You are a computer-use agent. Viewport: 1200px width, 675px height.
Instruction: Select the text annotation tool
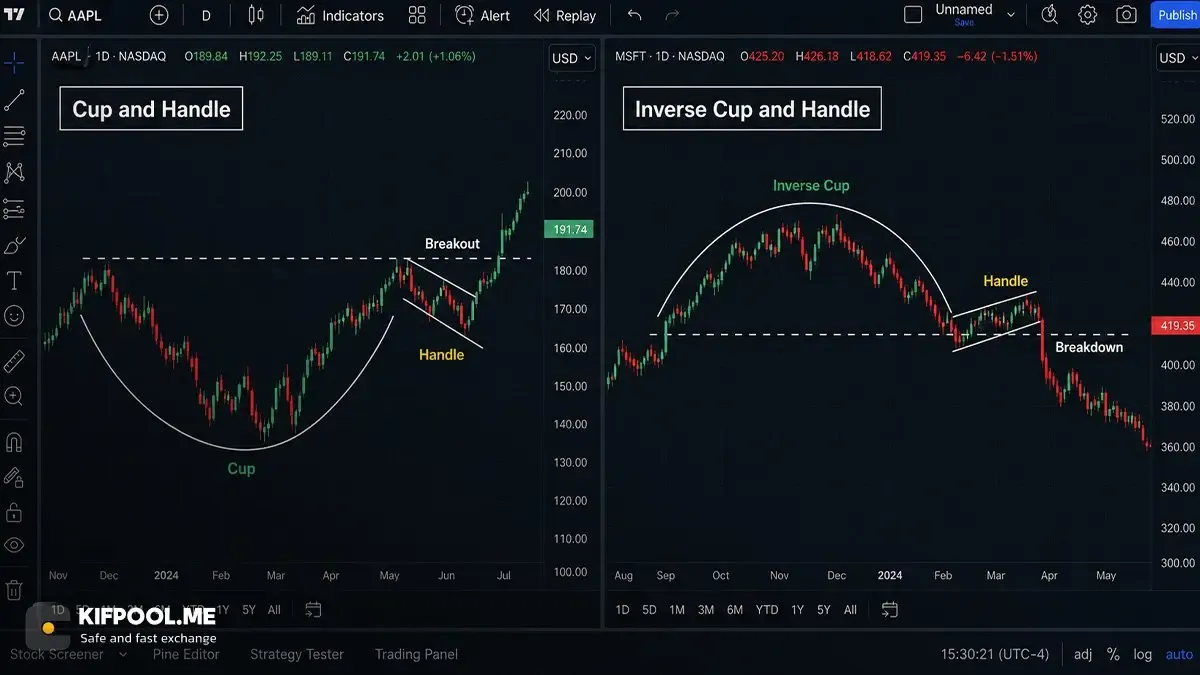[14, 281]
